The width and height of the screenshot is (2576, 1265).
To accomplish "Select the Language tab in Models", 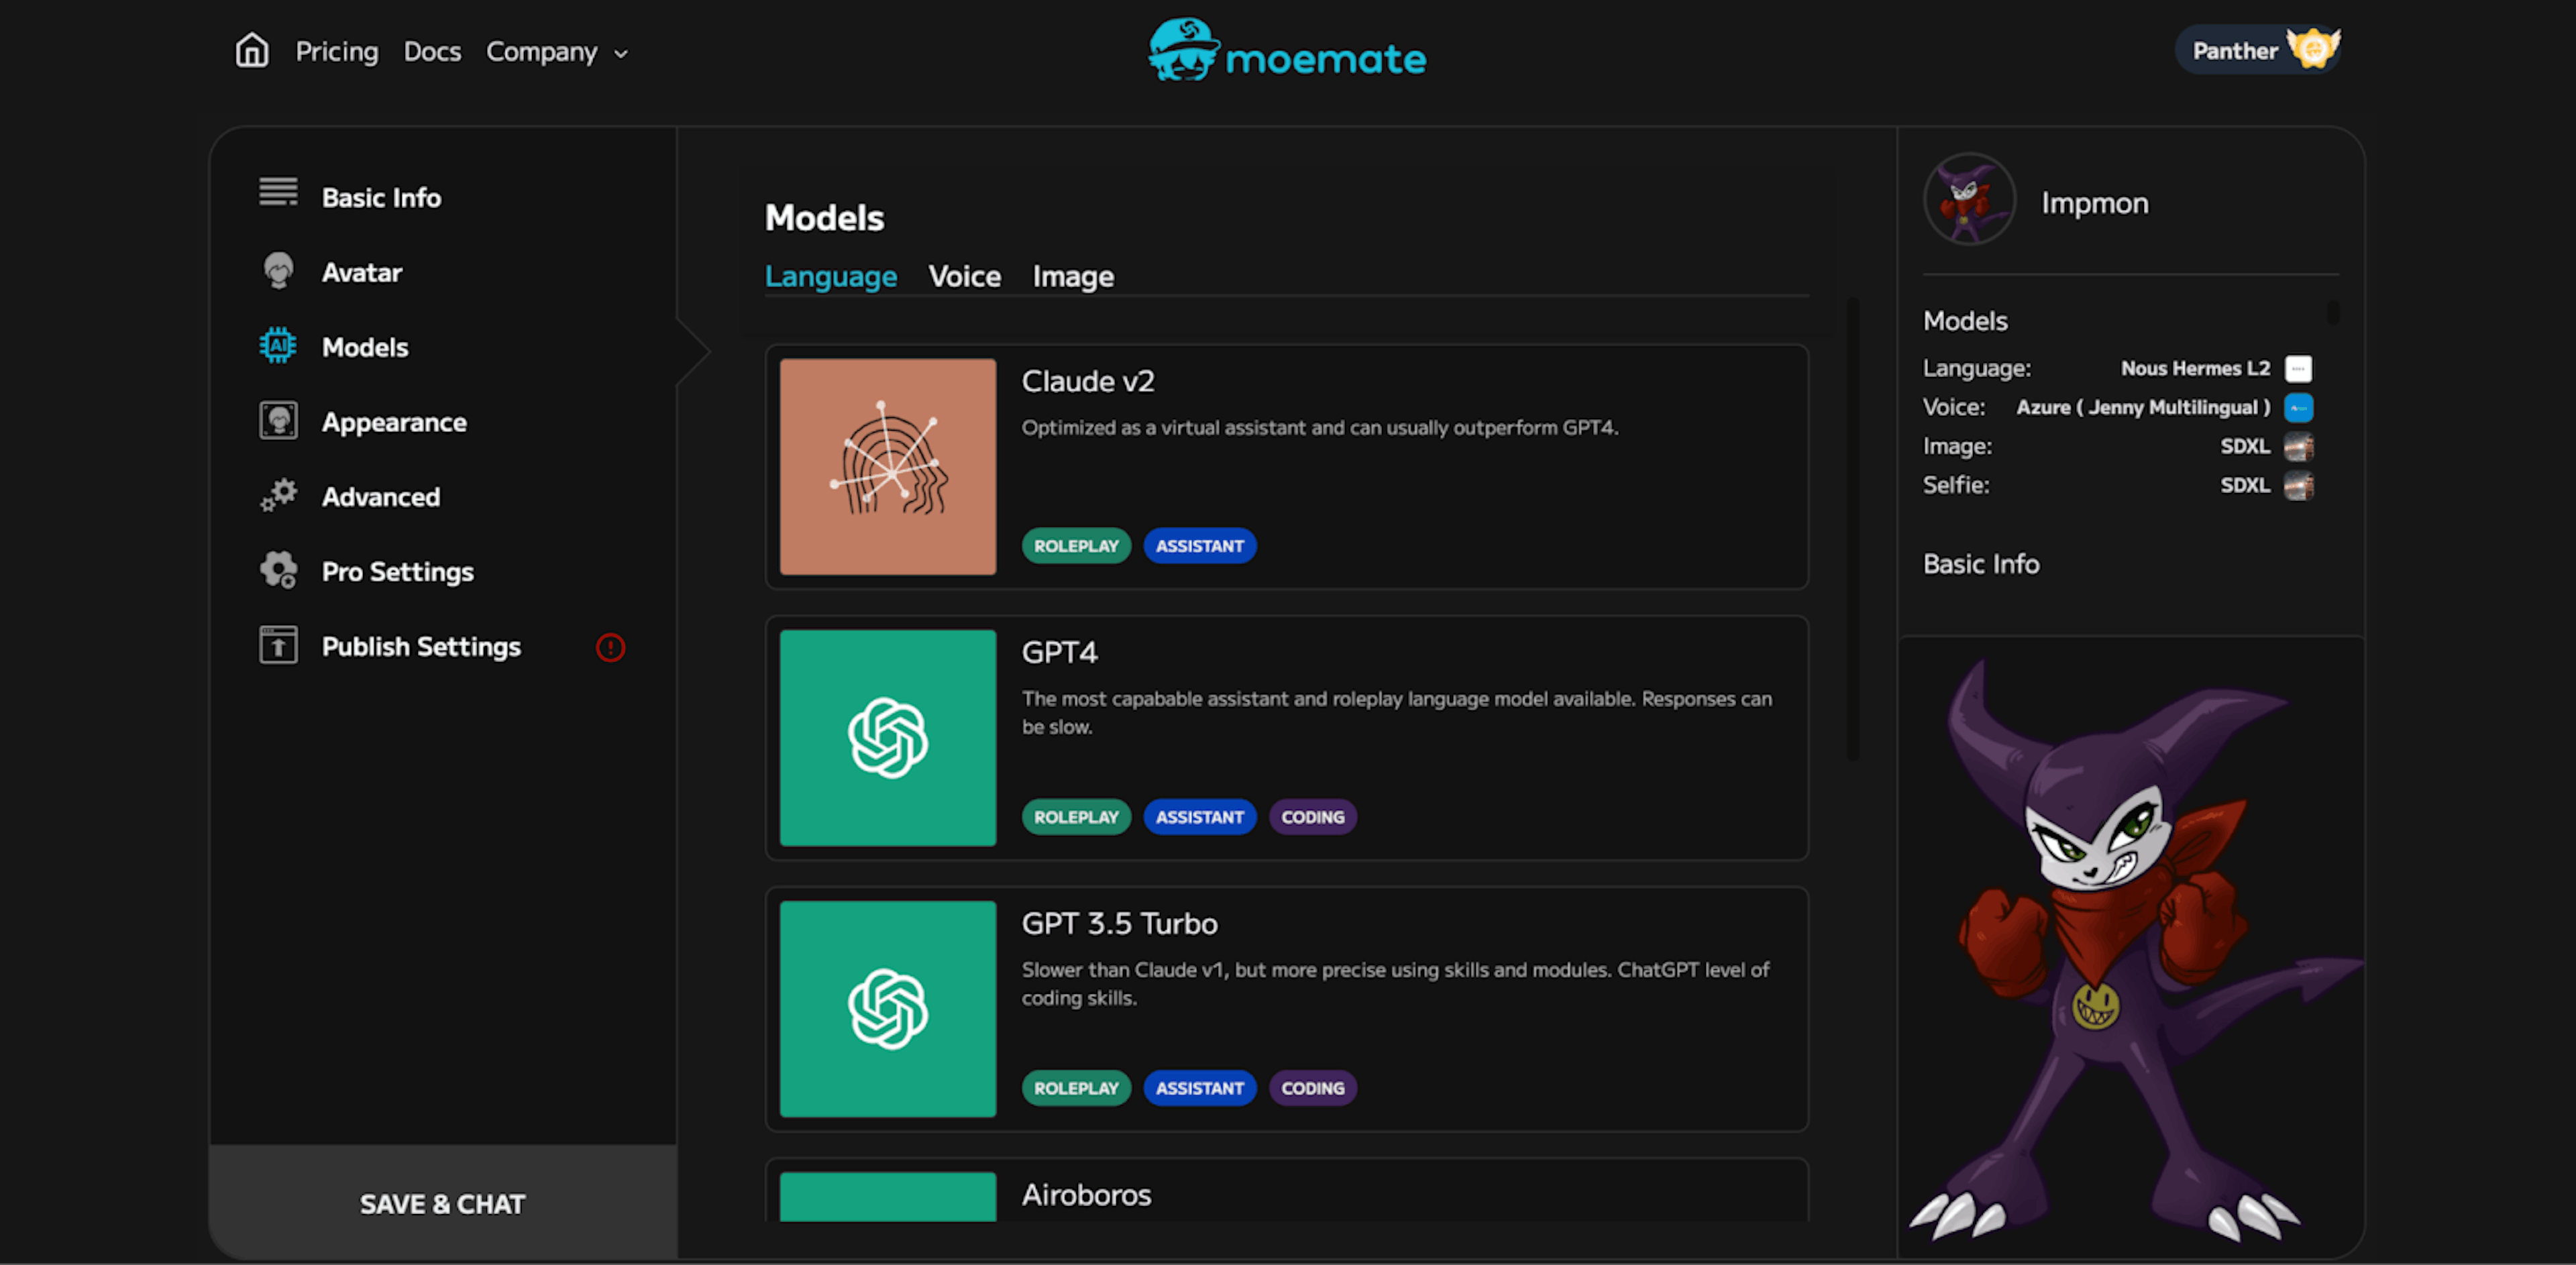I will point(831,276).
